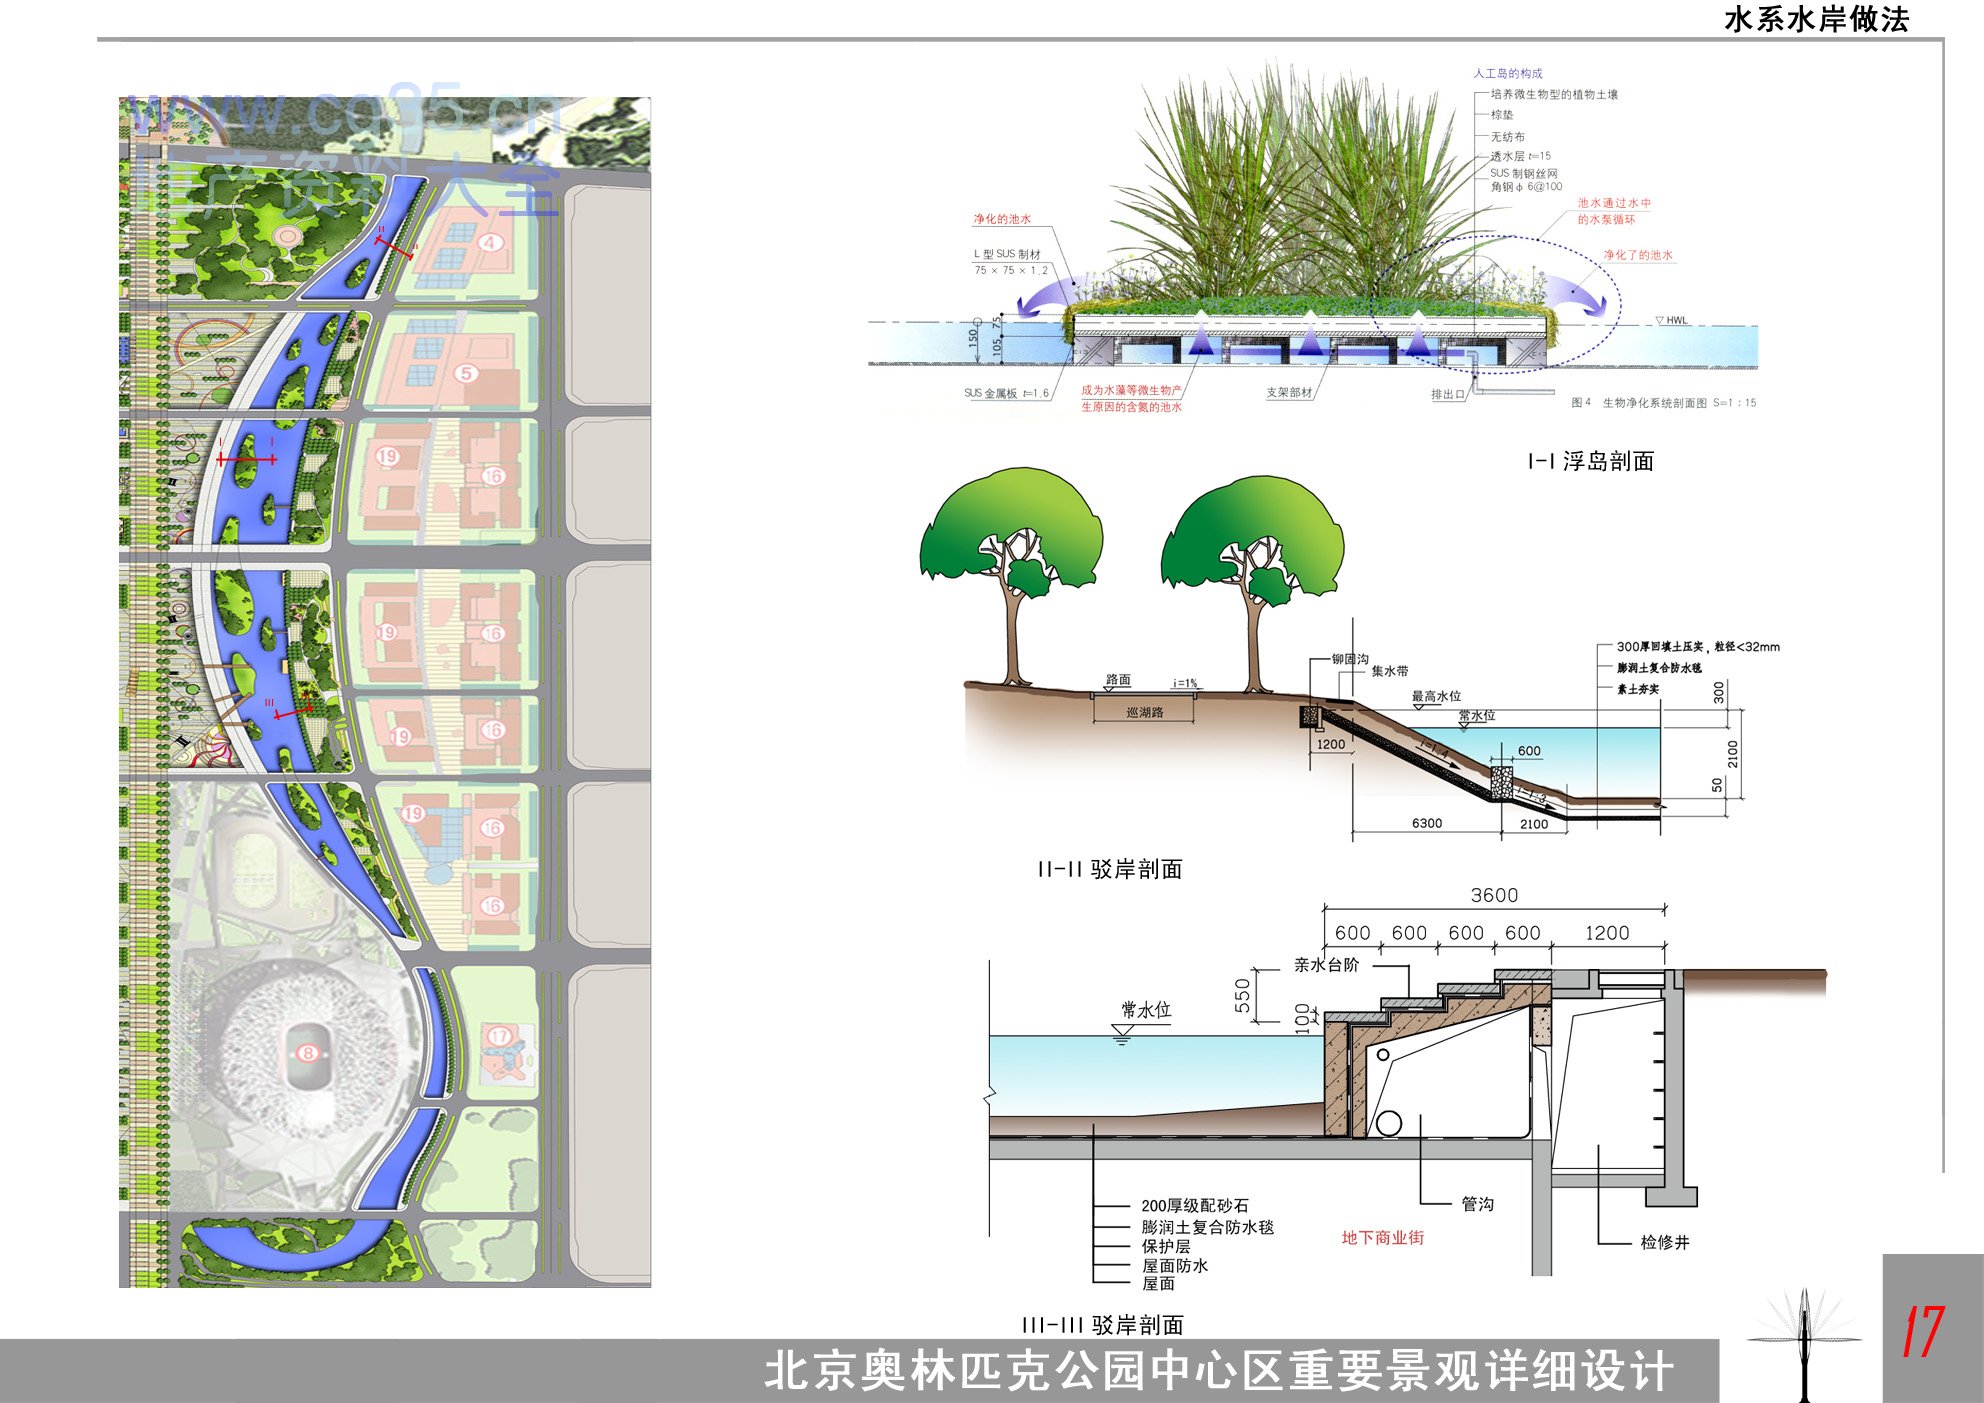Click the circled number 4 map marker
The image size is (1984, 1403).
tap(490, 242)
